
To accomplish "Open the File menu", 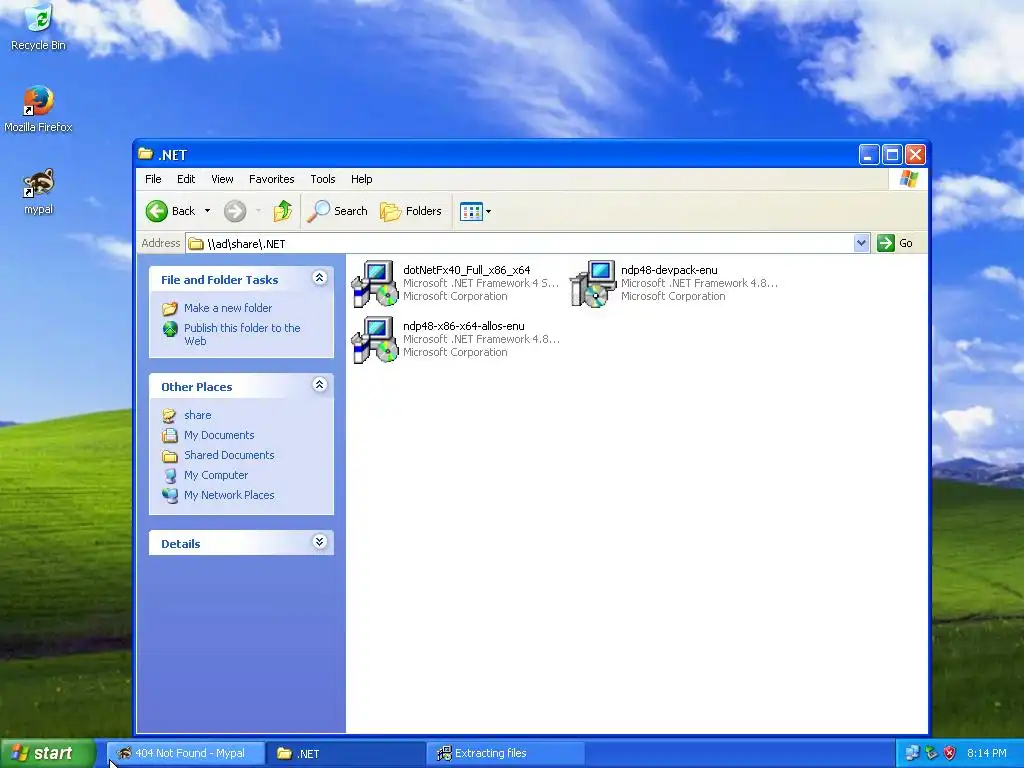I will (153, 179).
